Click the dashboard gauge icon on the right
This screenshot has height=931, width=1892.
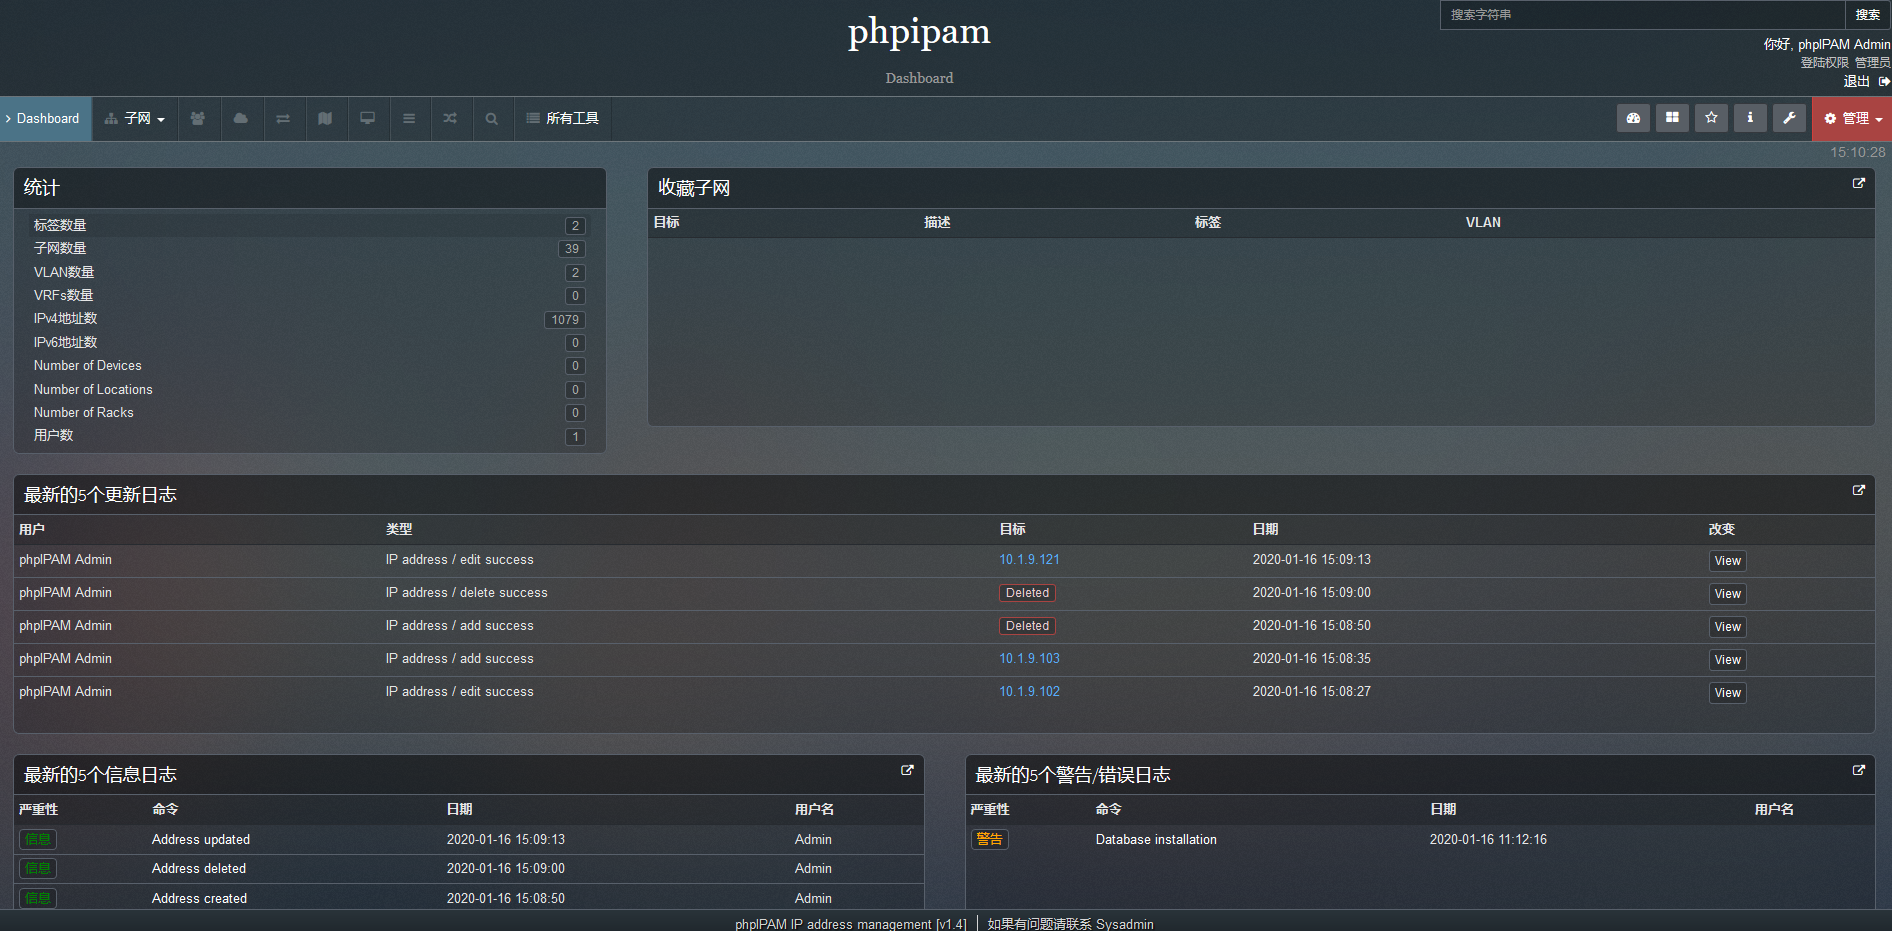click(1633, 118)
